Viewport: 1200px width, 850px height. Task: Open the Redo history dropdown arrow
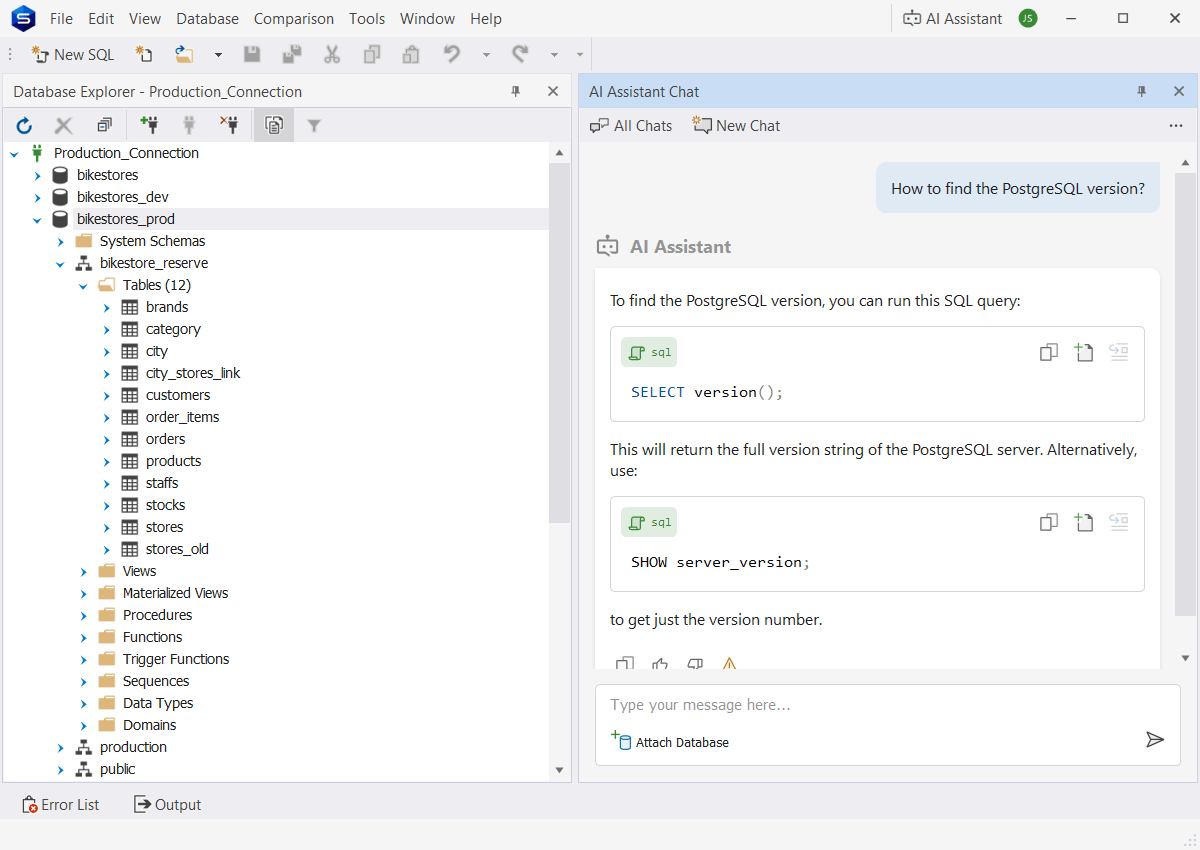554,55
